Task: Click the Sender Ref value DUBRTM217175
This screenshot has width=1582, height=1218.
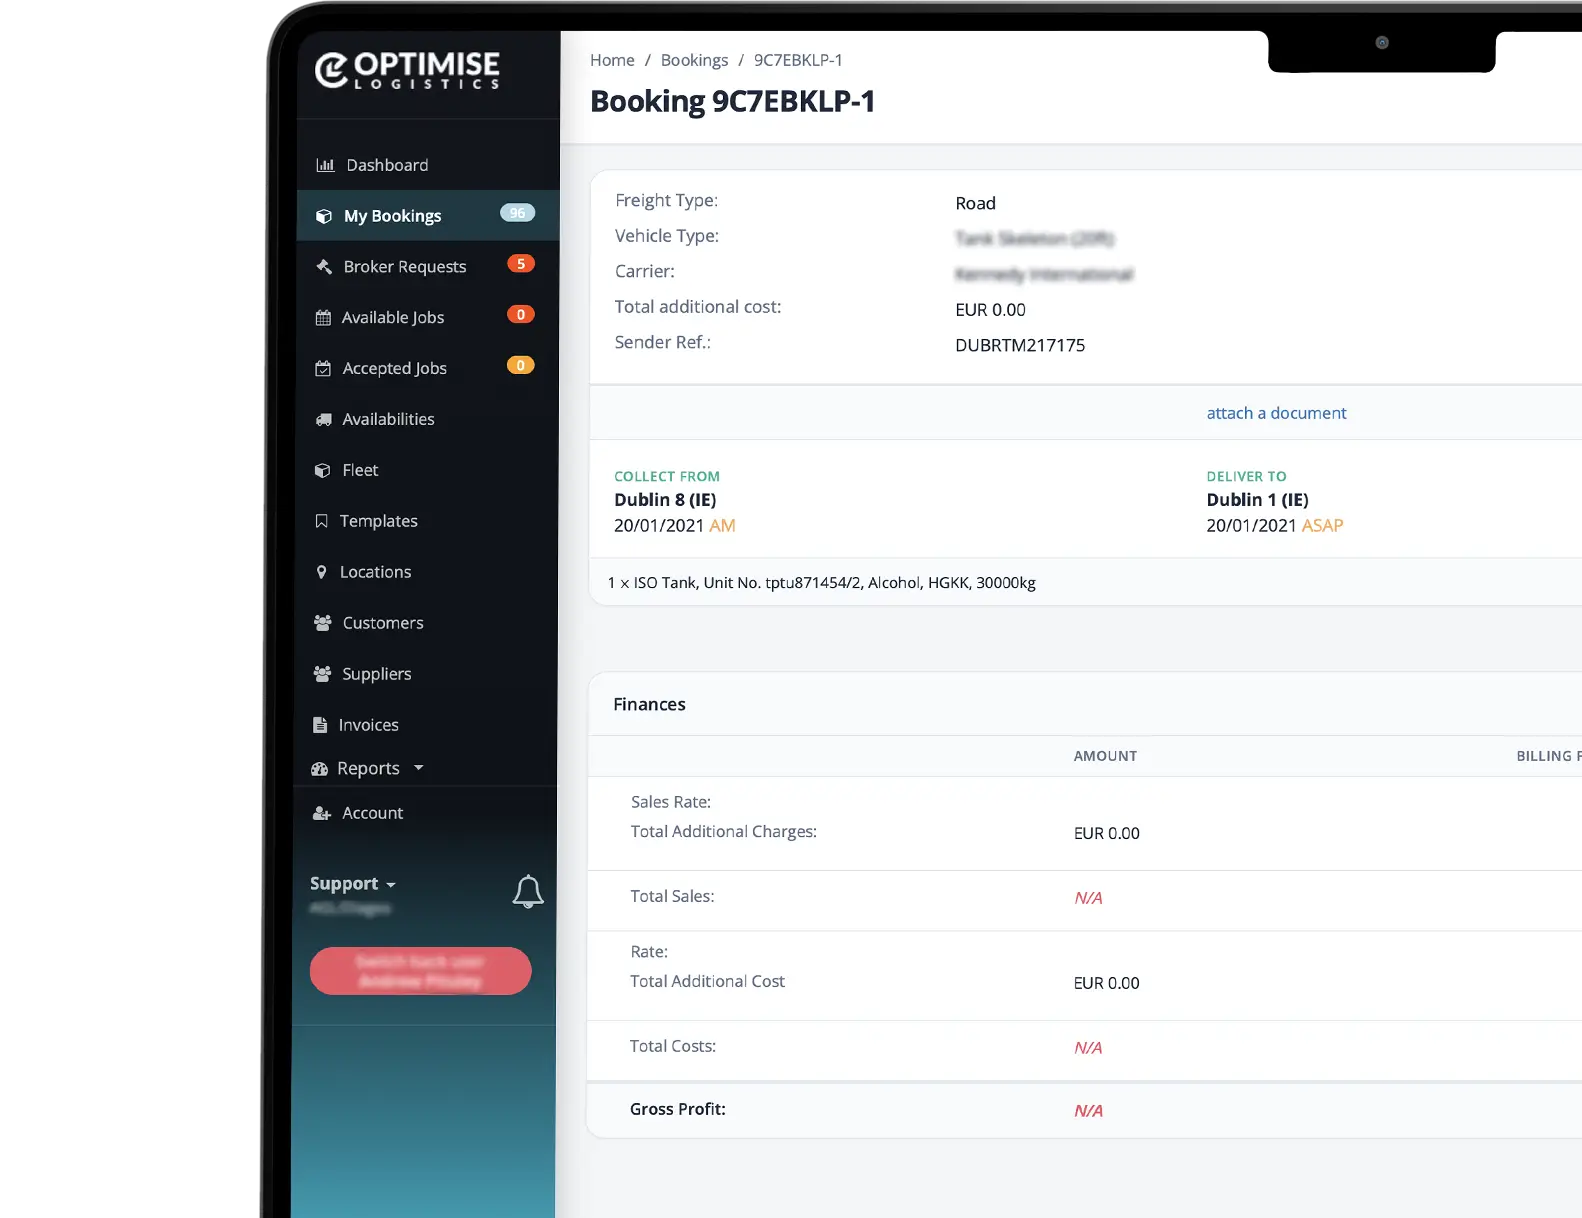Action: coord(1020,346)
